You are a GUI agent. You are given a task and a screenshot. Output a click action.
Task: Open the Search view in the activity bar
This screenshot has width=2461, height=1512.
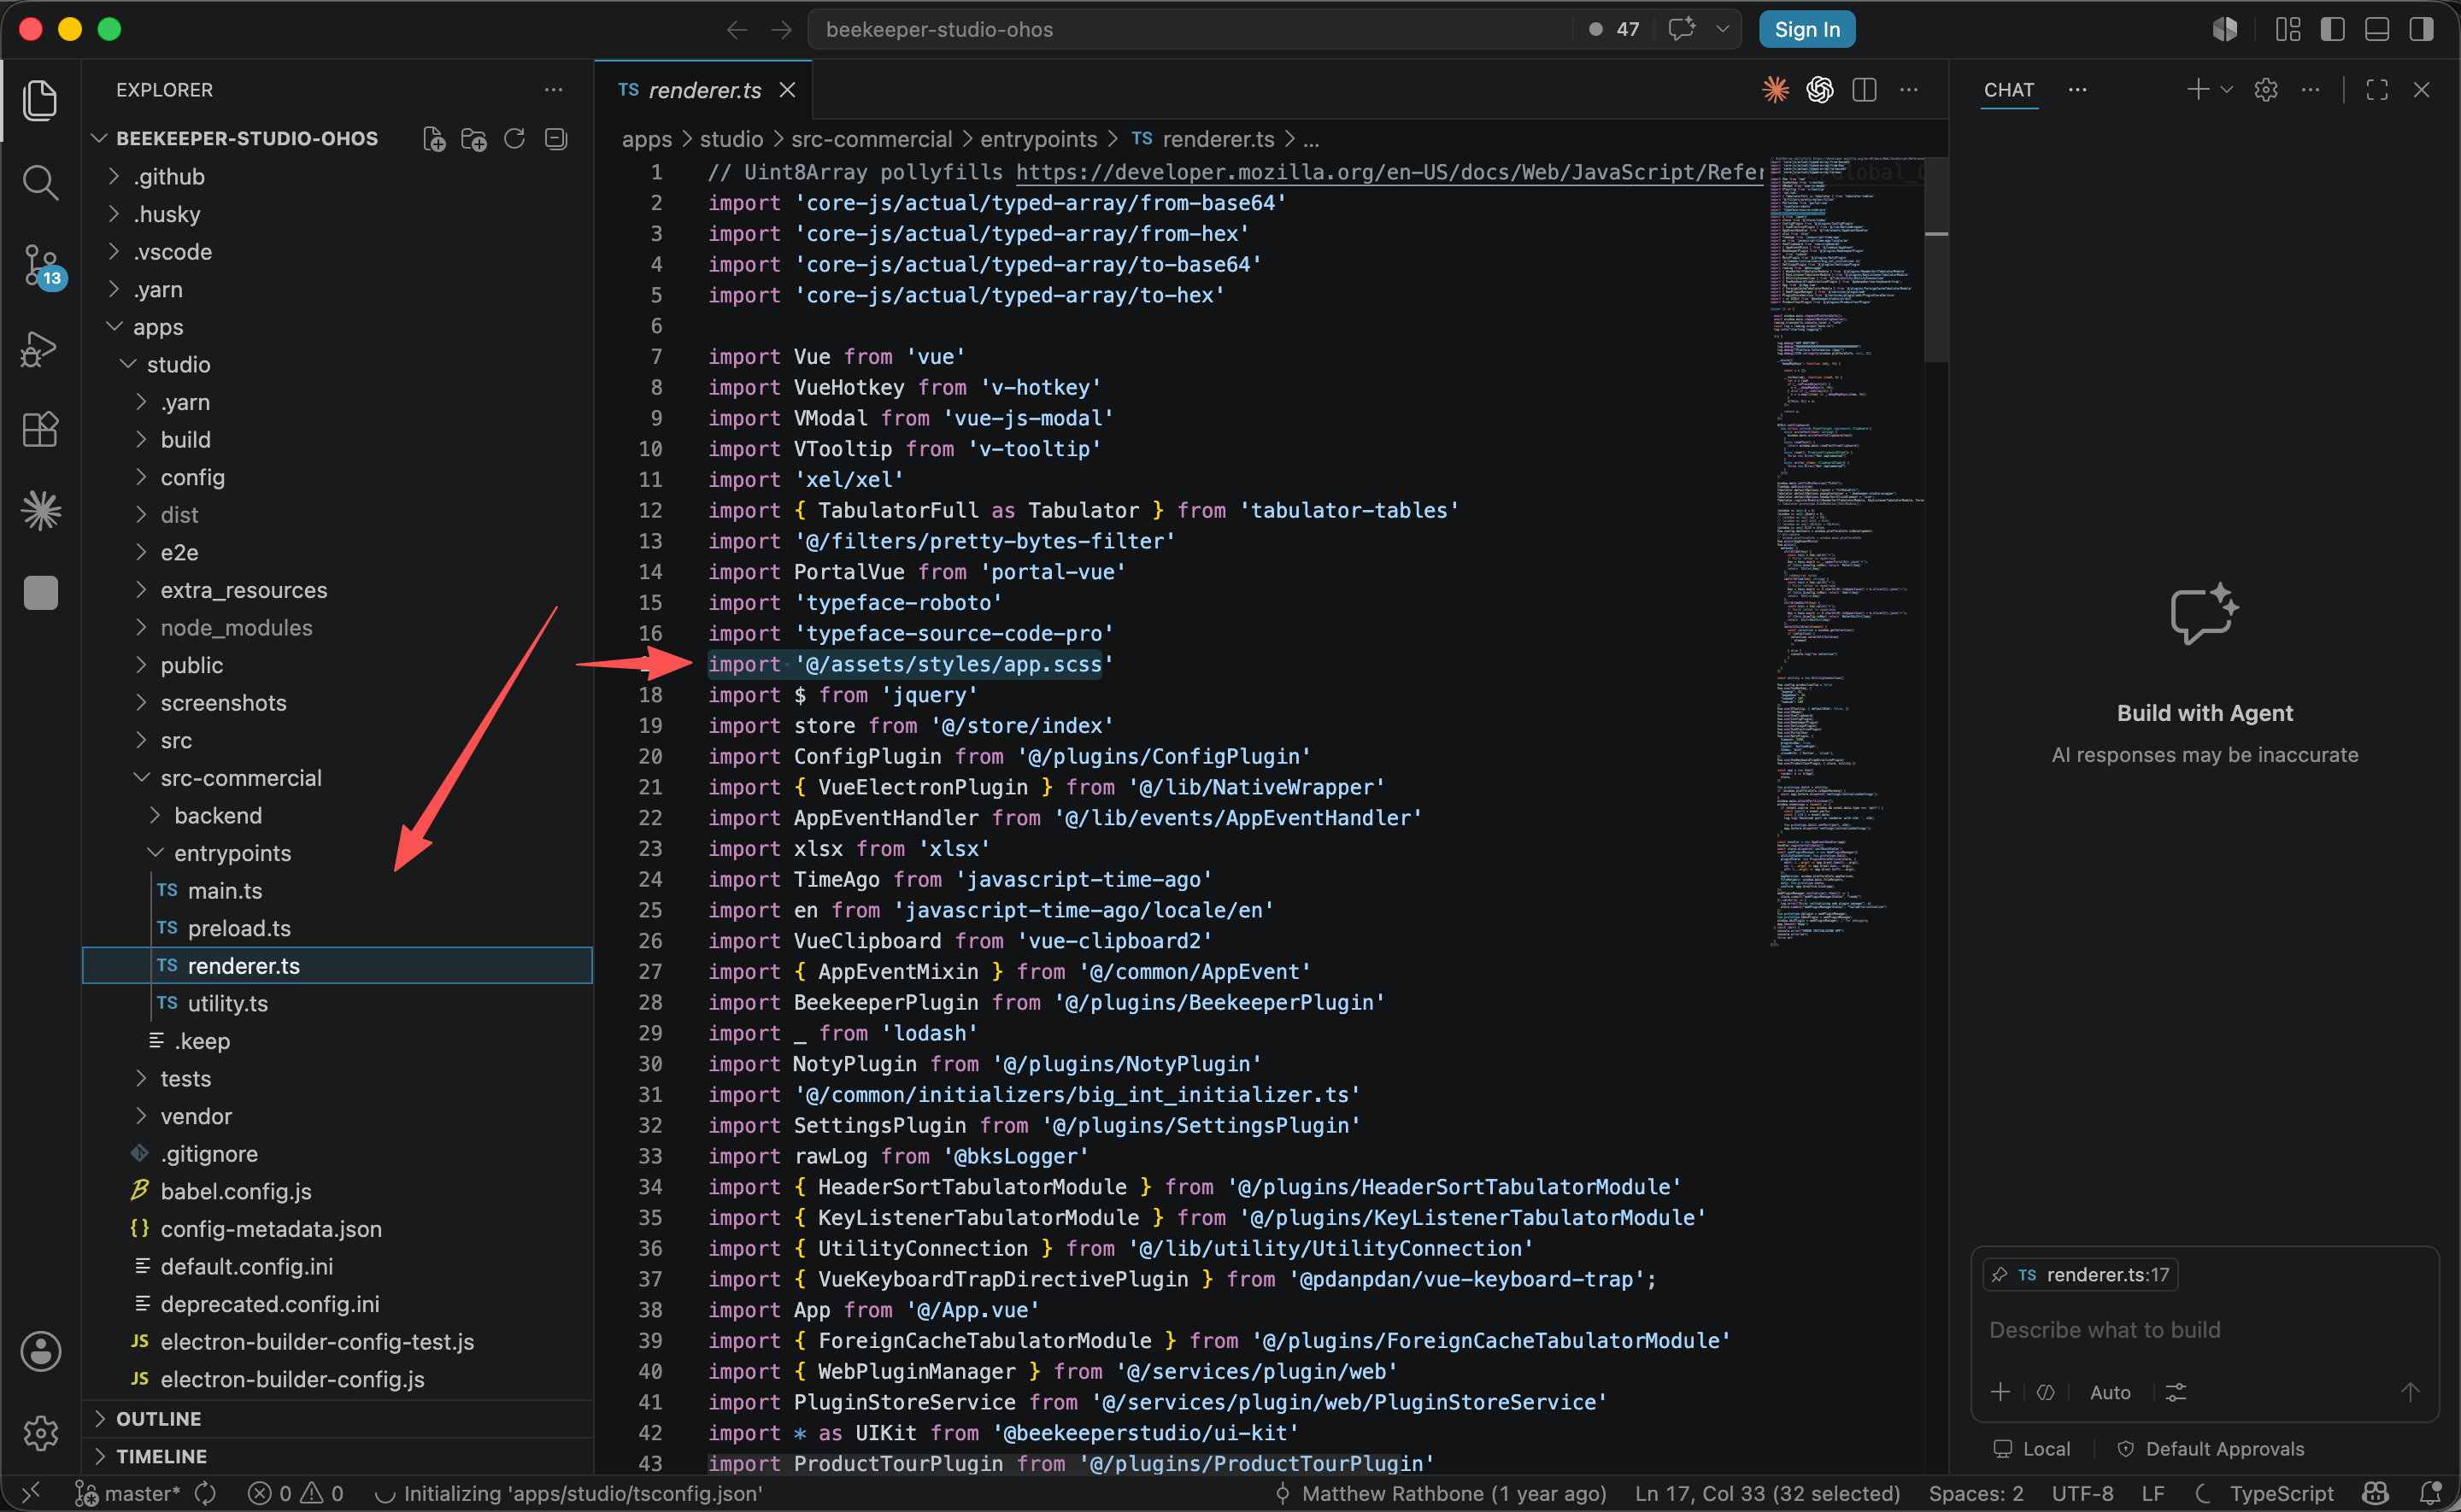(x=40, y=182)
